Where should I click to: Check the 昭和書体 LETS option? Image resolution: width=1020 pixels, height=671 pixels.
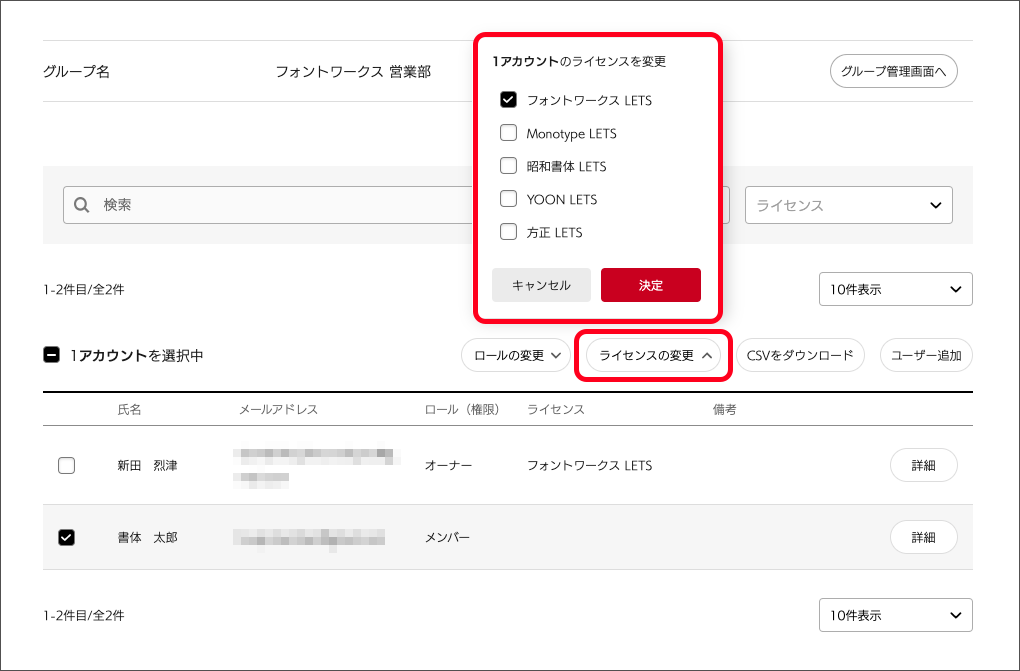coord(508,166)
